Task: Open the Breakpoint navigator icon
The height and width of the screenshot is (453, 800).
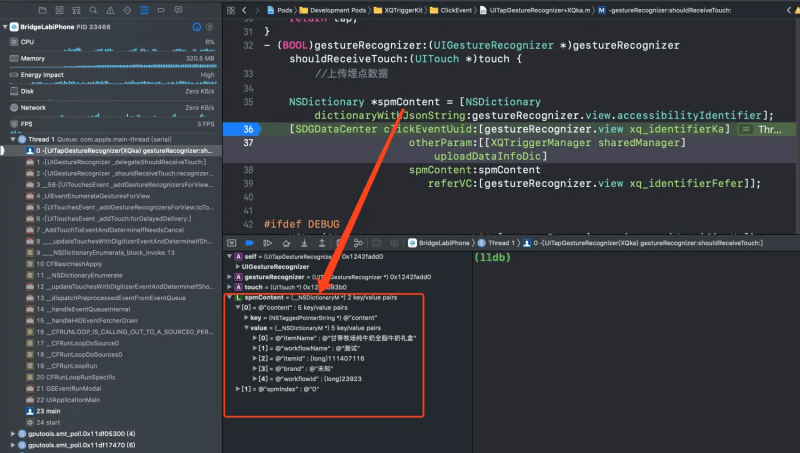Action: click(160, 11)
